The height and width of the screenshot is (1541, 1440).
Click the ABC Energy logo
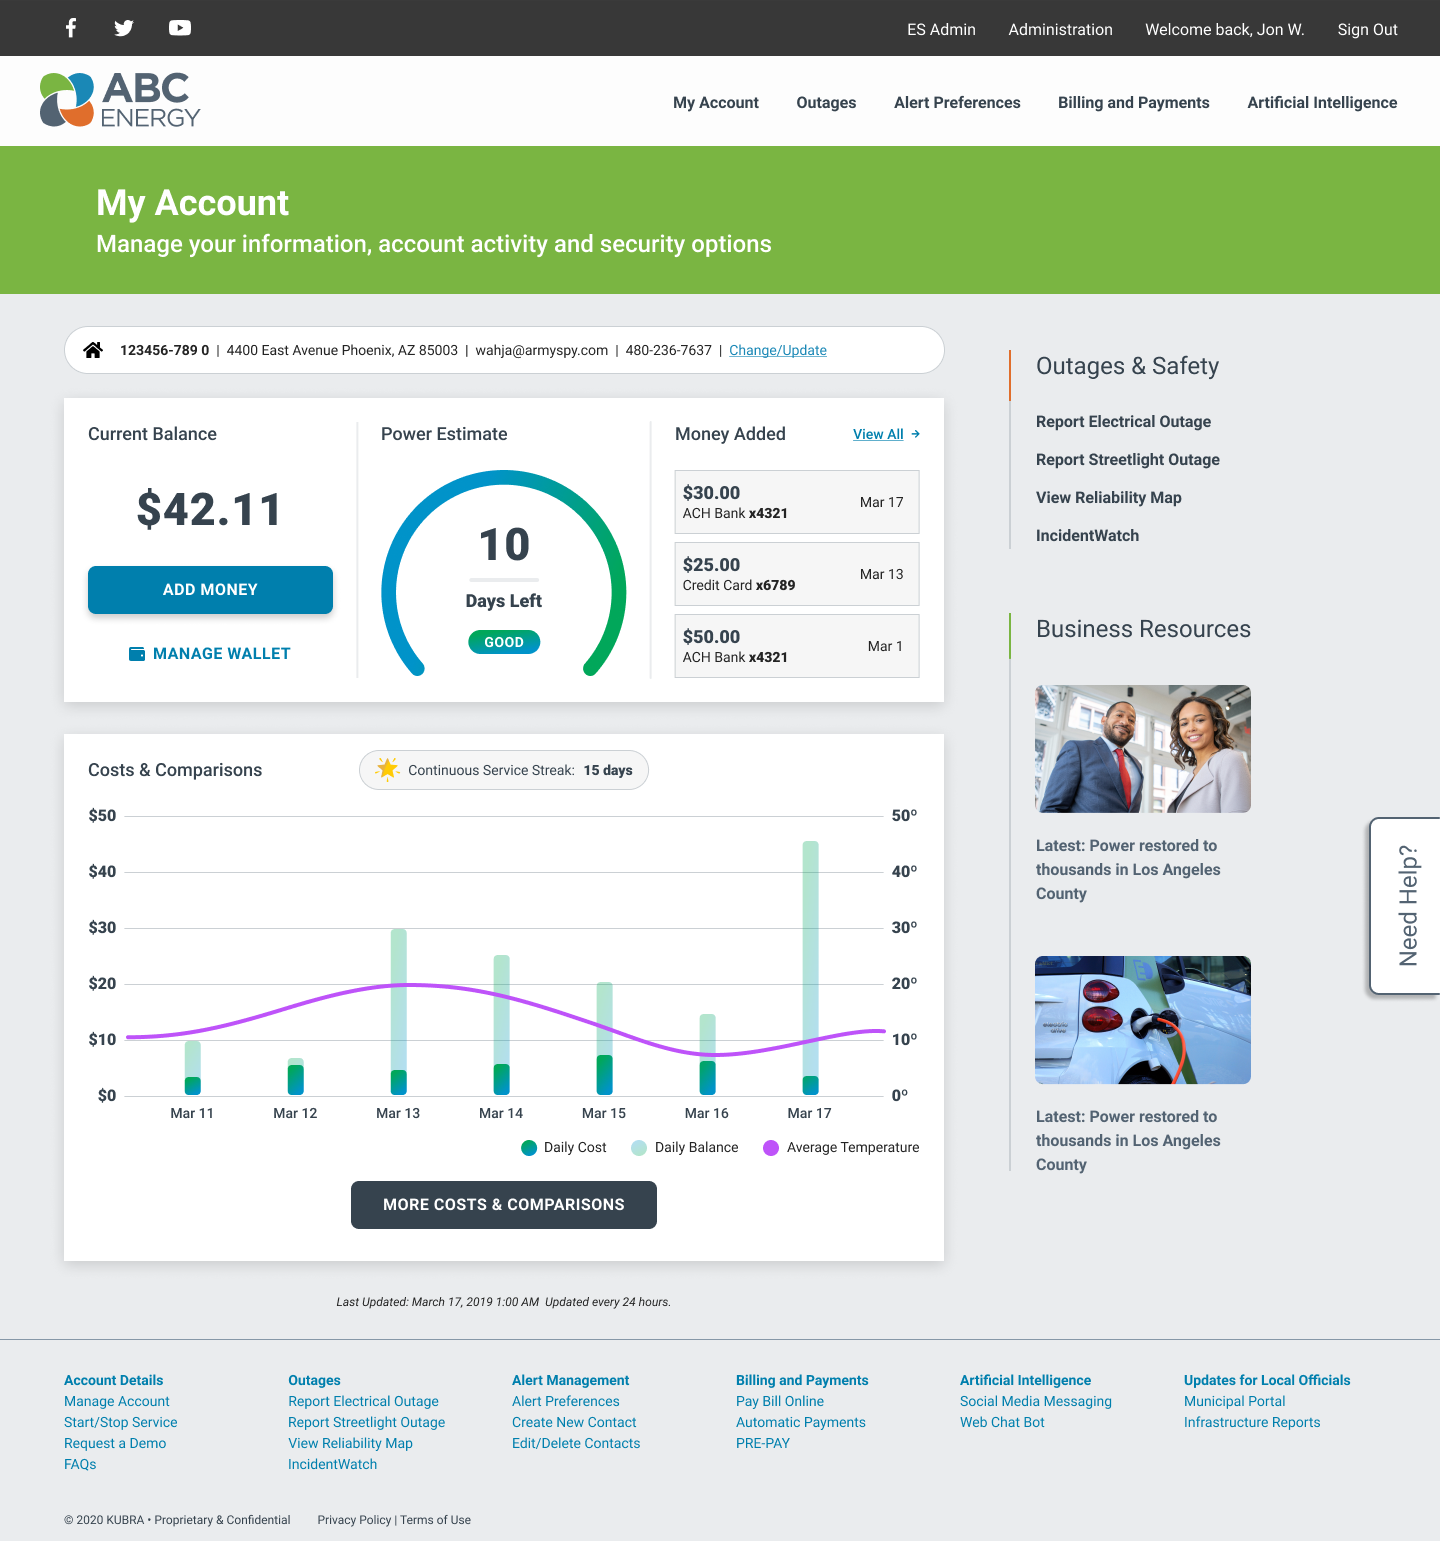(120, 100)
